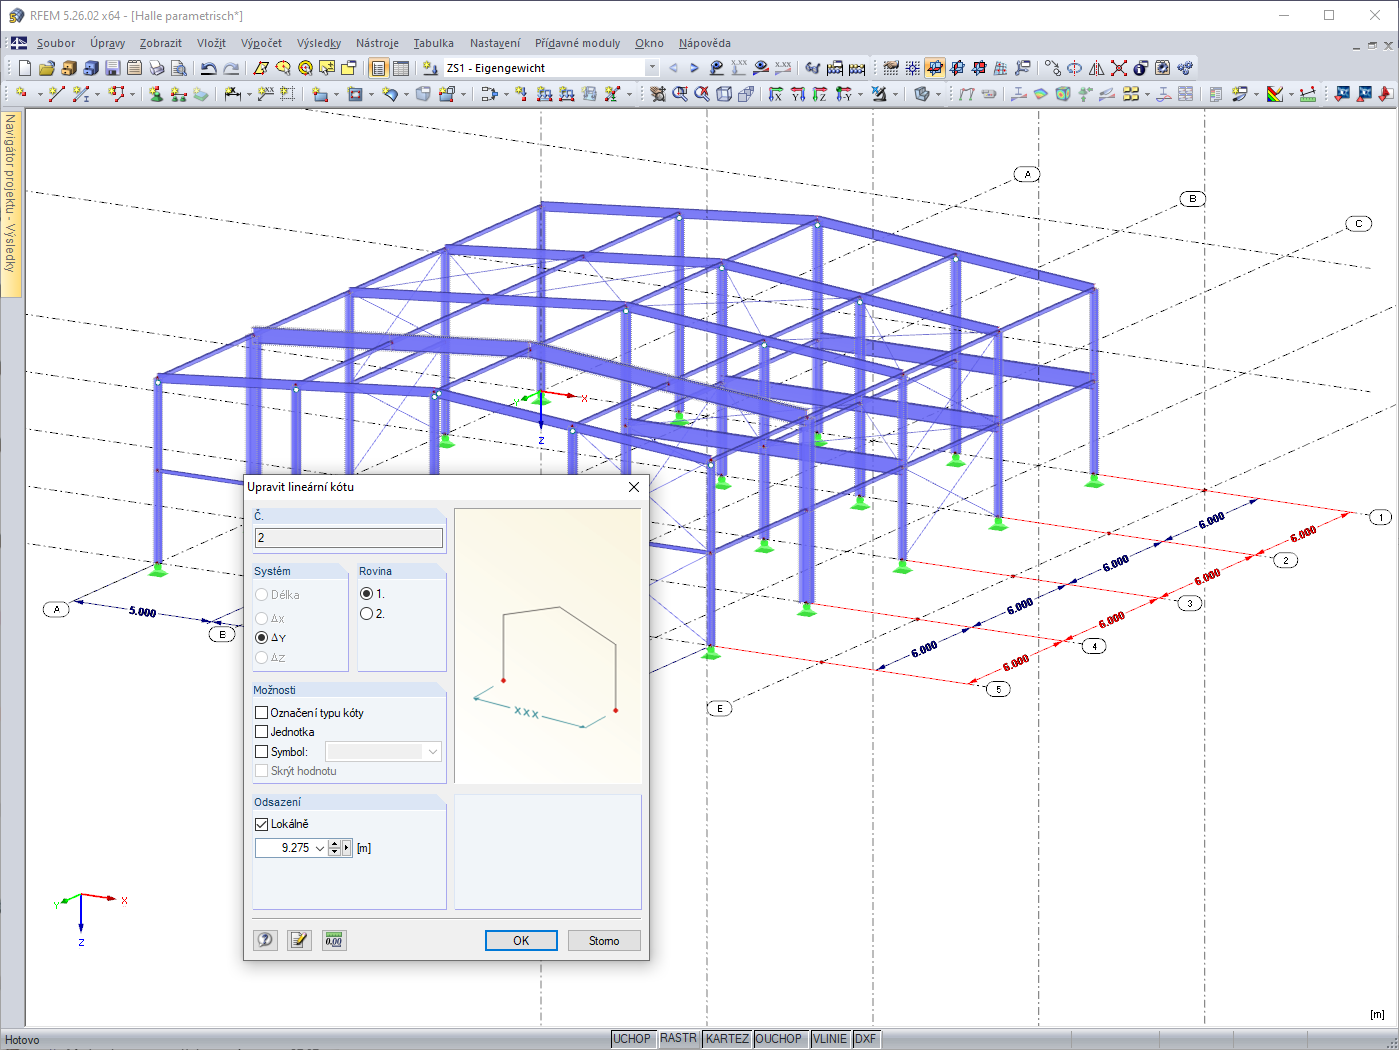
Task: Open the Úpravy menu
Action: [108, 43]
